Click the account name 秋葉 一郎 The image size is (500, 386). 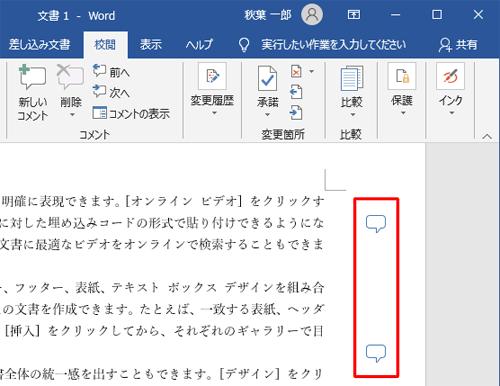pos(268,15)
